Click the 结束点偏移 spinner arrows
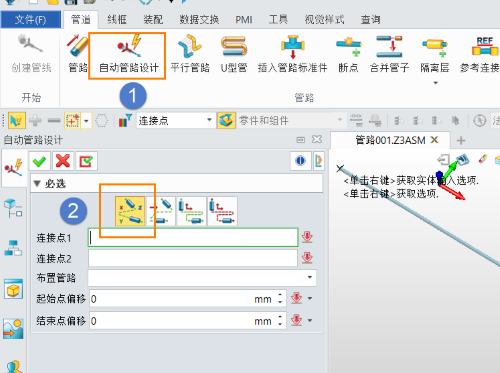 point(280,321)
